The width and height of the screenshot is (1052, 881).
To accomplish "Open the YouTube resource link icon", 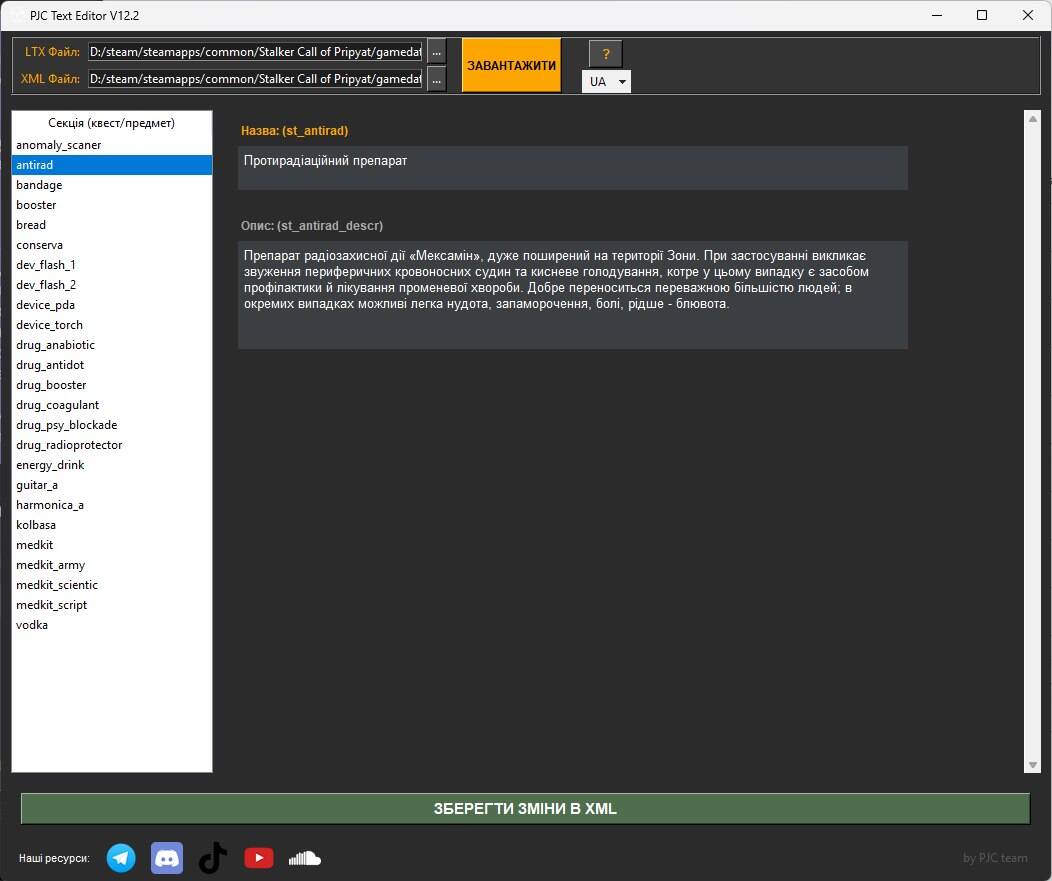I will (259, 858).
